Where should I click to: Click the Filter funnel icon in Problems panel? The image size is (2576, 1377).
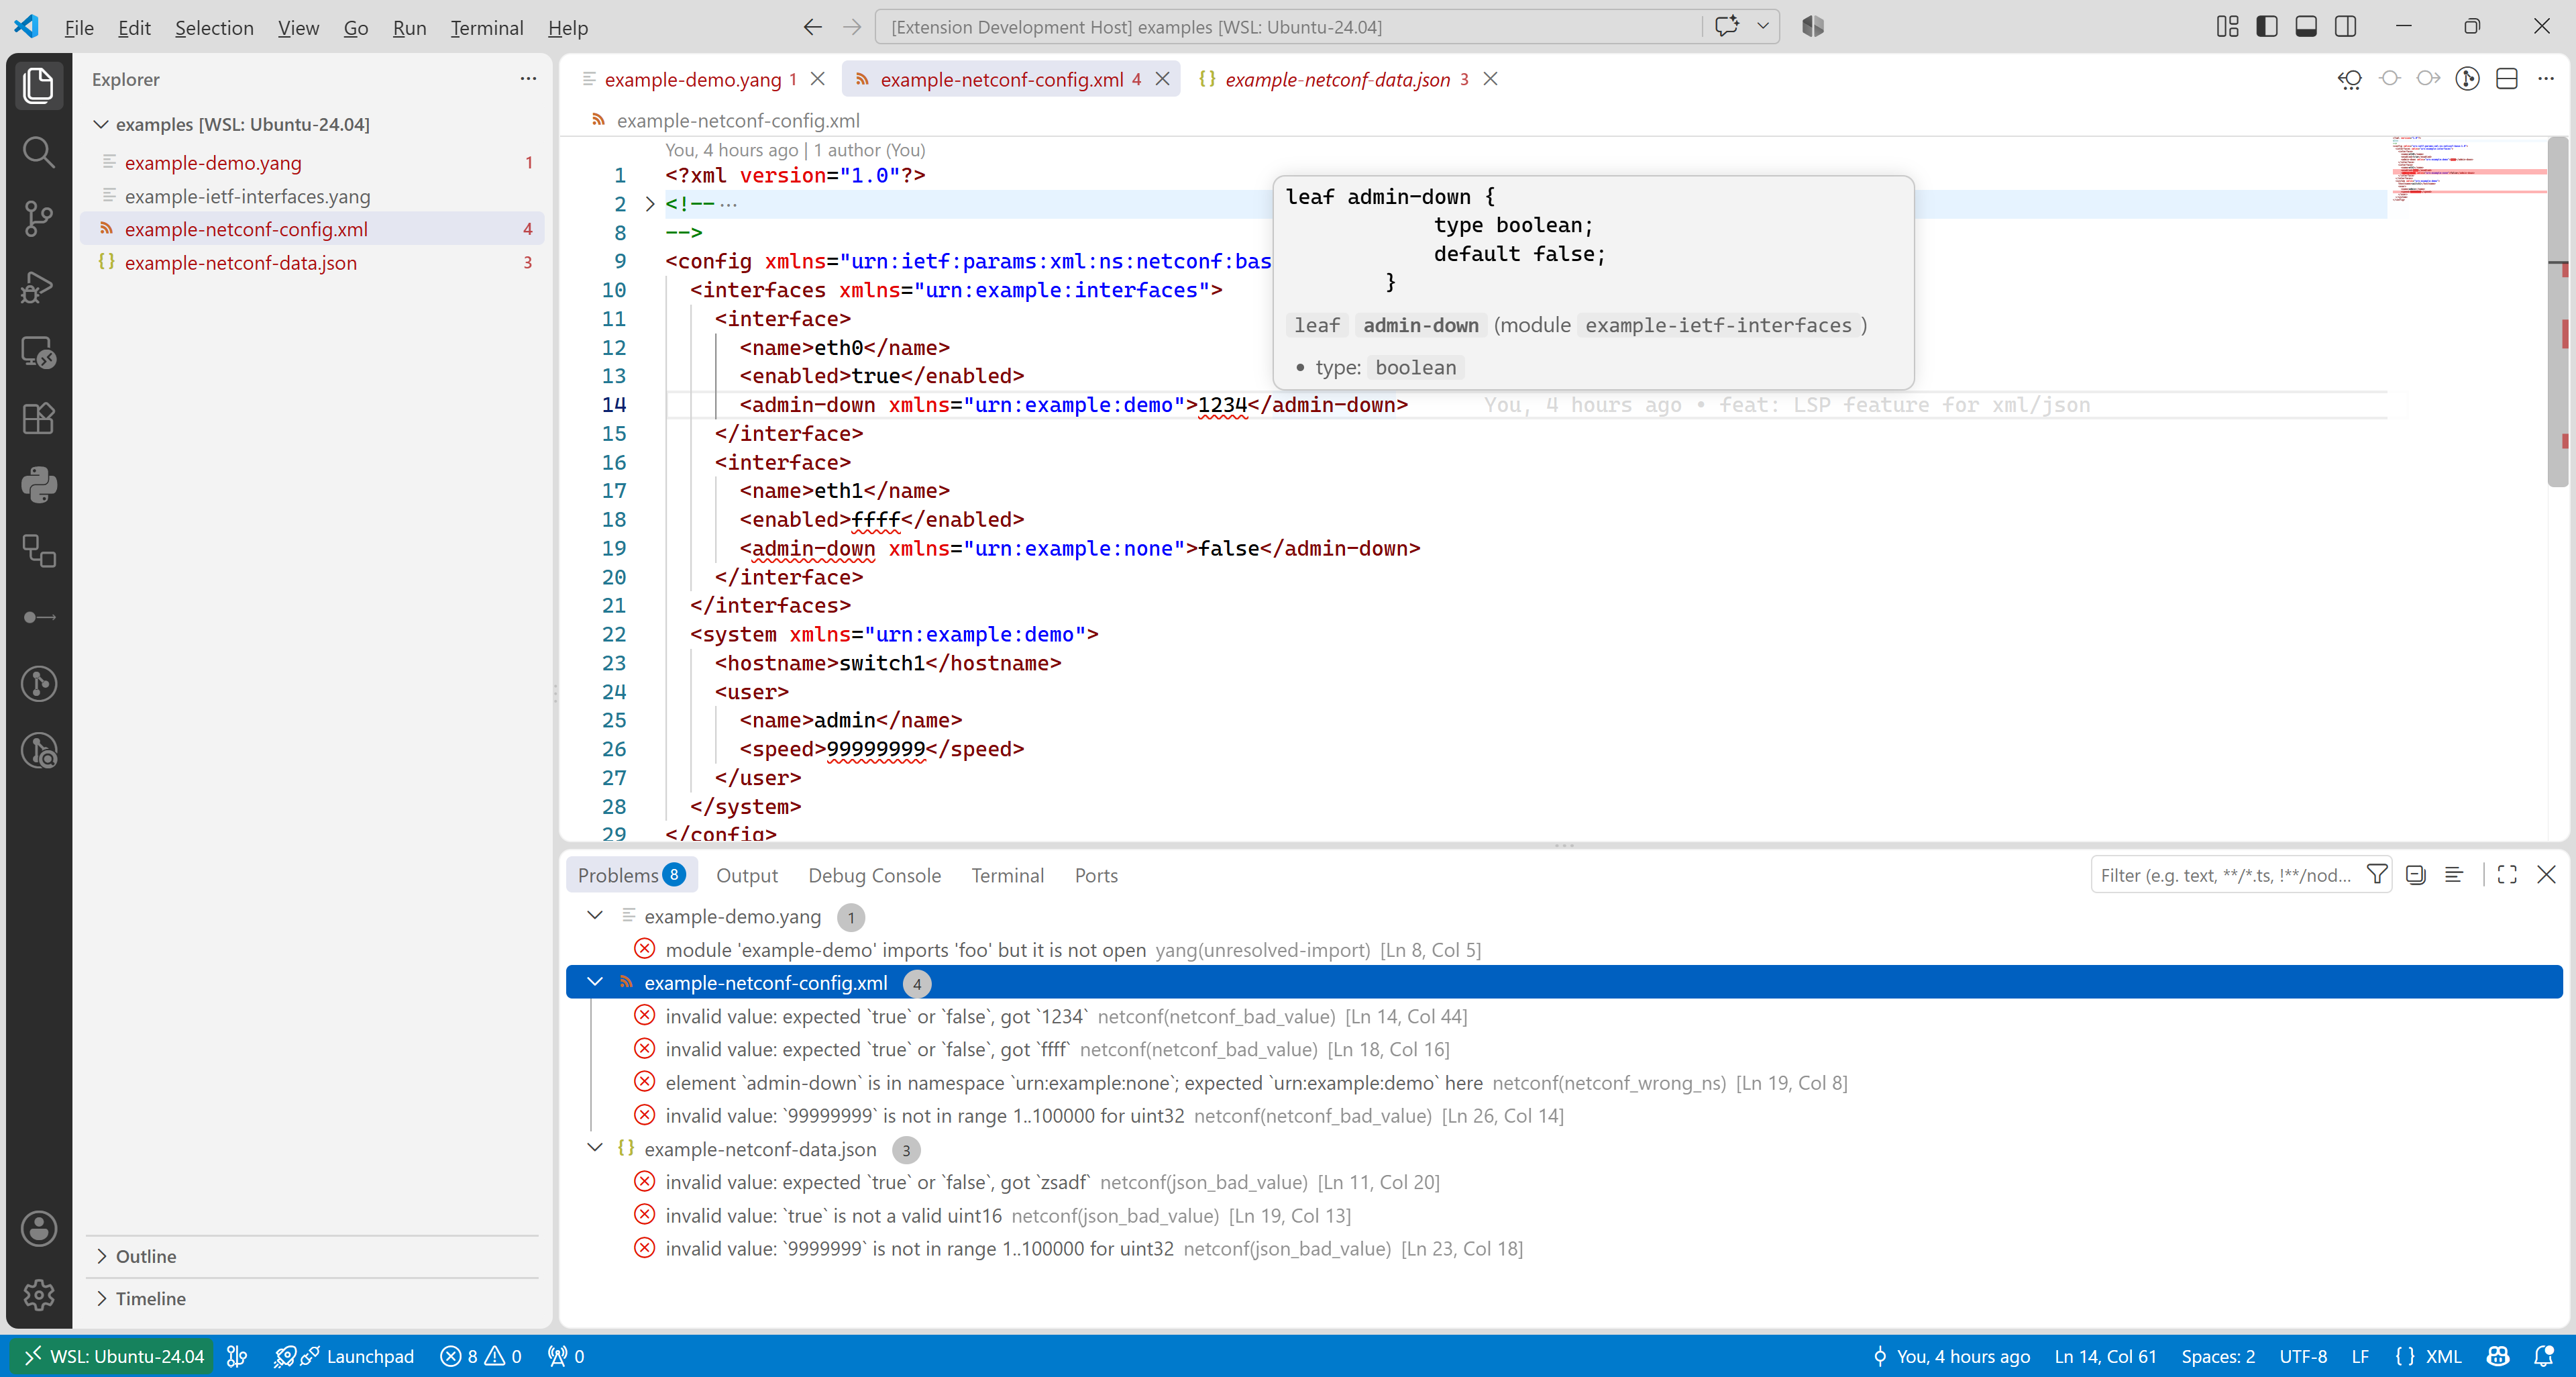click(2377, 875)
